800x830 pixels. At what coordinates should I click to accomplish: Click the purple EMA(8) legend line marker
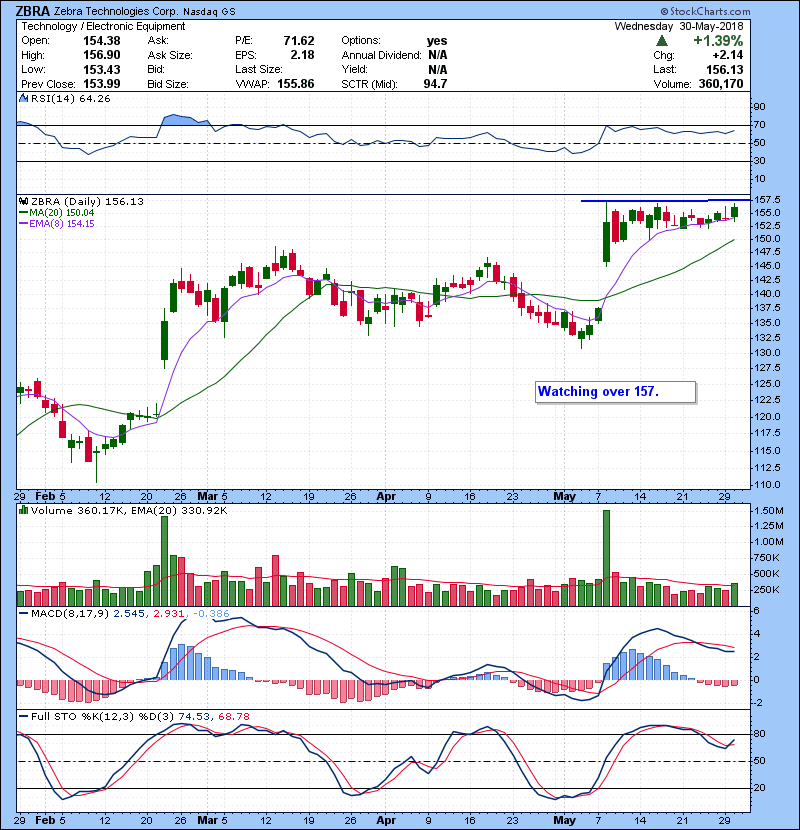pos(23,224)
